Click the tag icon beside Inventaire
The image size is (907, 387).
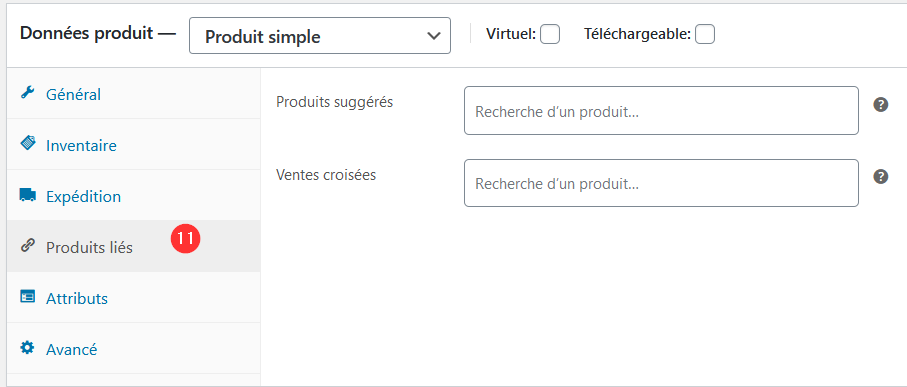click(x=27, y=143)
